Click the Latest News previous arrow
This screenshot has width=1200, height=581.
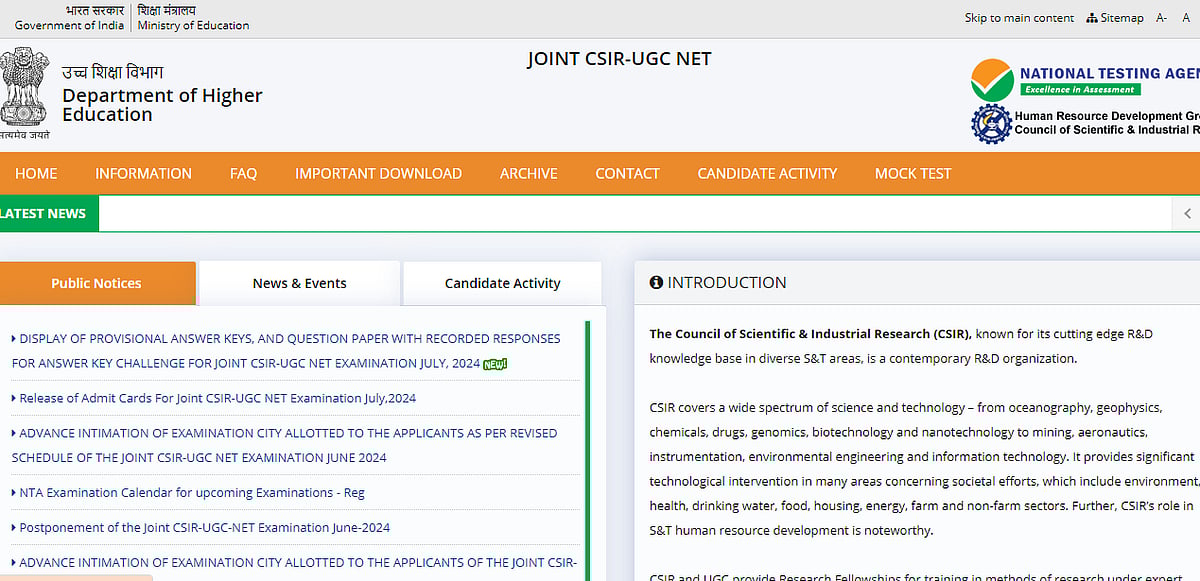pyautogui.click(x=1186, y=213)
